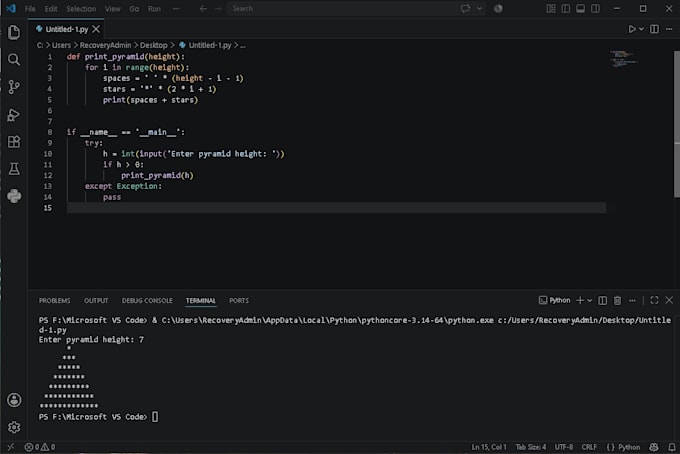The width and height of the screenshot is (680, 454).
Task: Customize layout icon in title bar
Action: pos(551,9)
